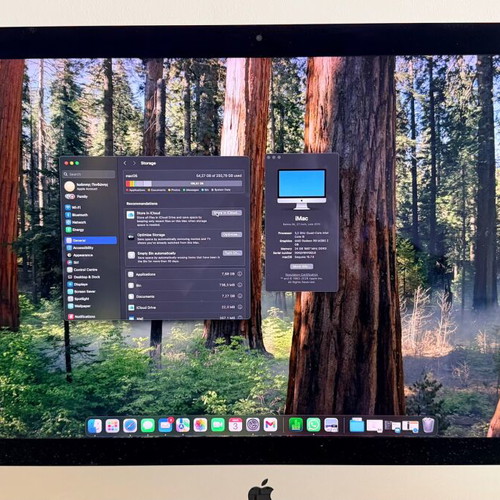Screen dimensions: 500x500
Task: Open the Apple Account profile row
Action: coord(90,186)
